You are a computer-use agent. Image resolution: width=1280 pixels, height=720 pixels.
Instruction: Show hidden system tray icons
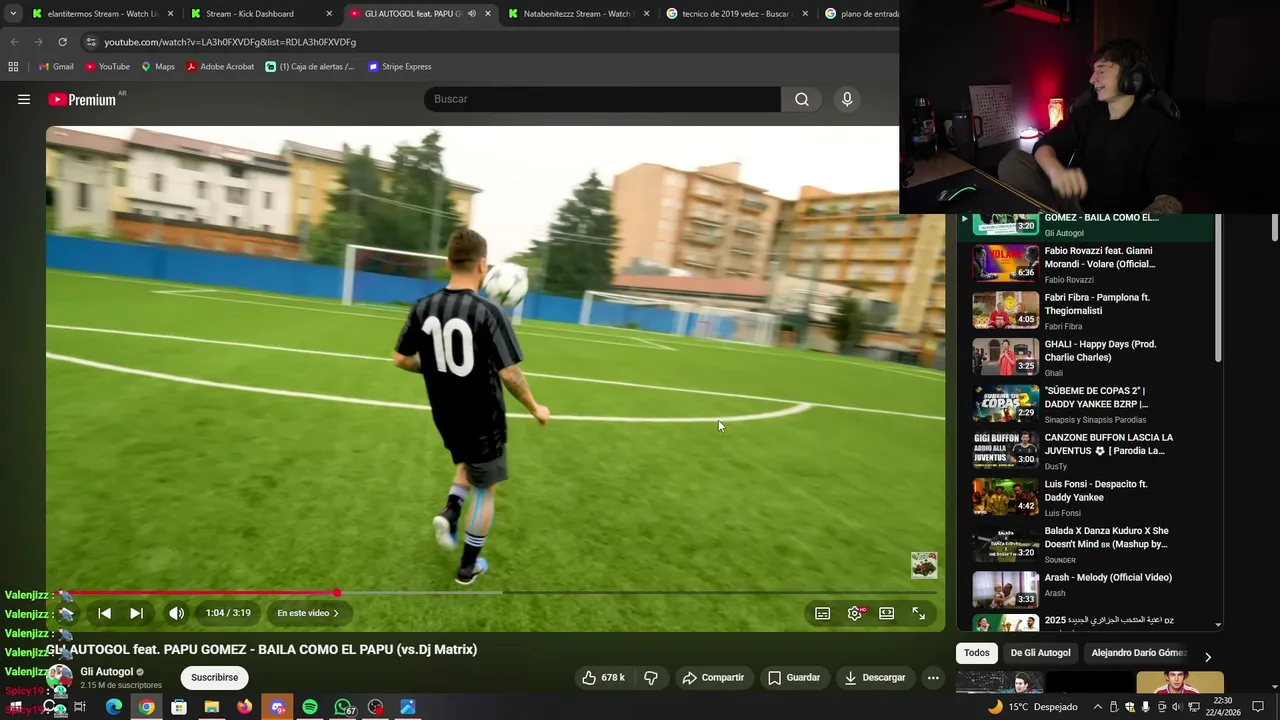pyautogui.click(x=1098, y=707)
